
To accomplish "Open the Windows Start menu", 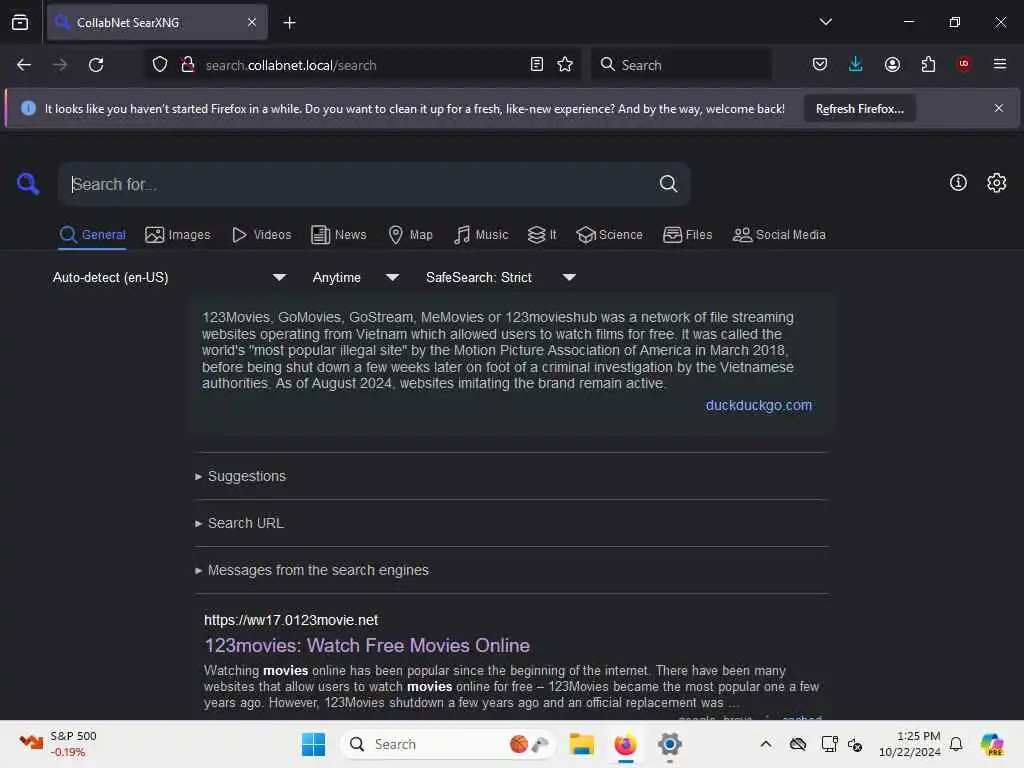I will click(313, 744).
